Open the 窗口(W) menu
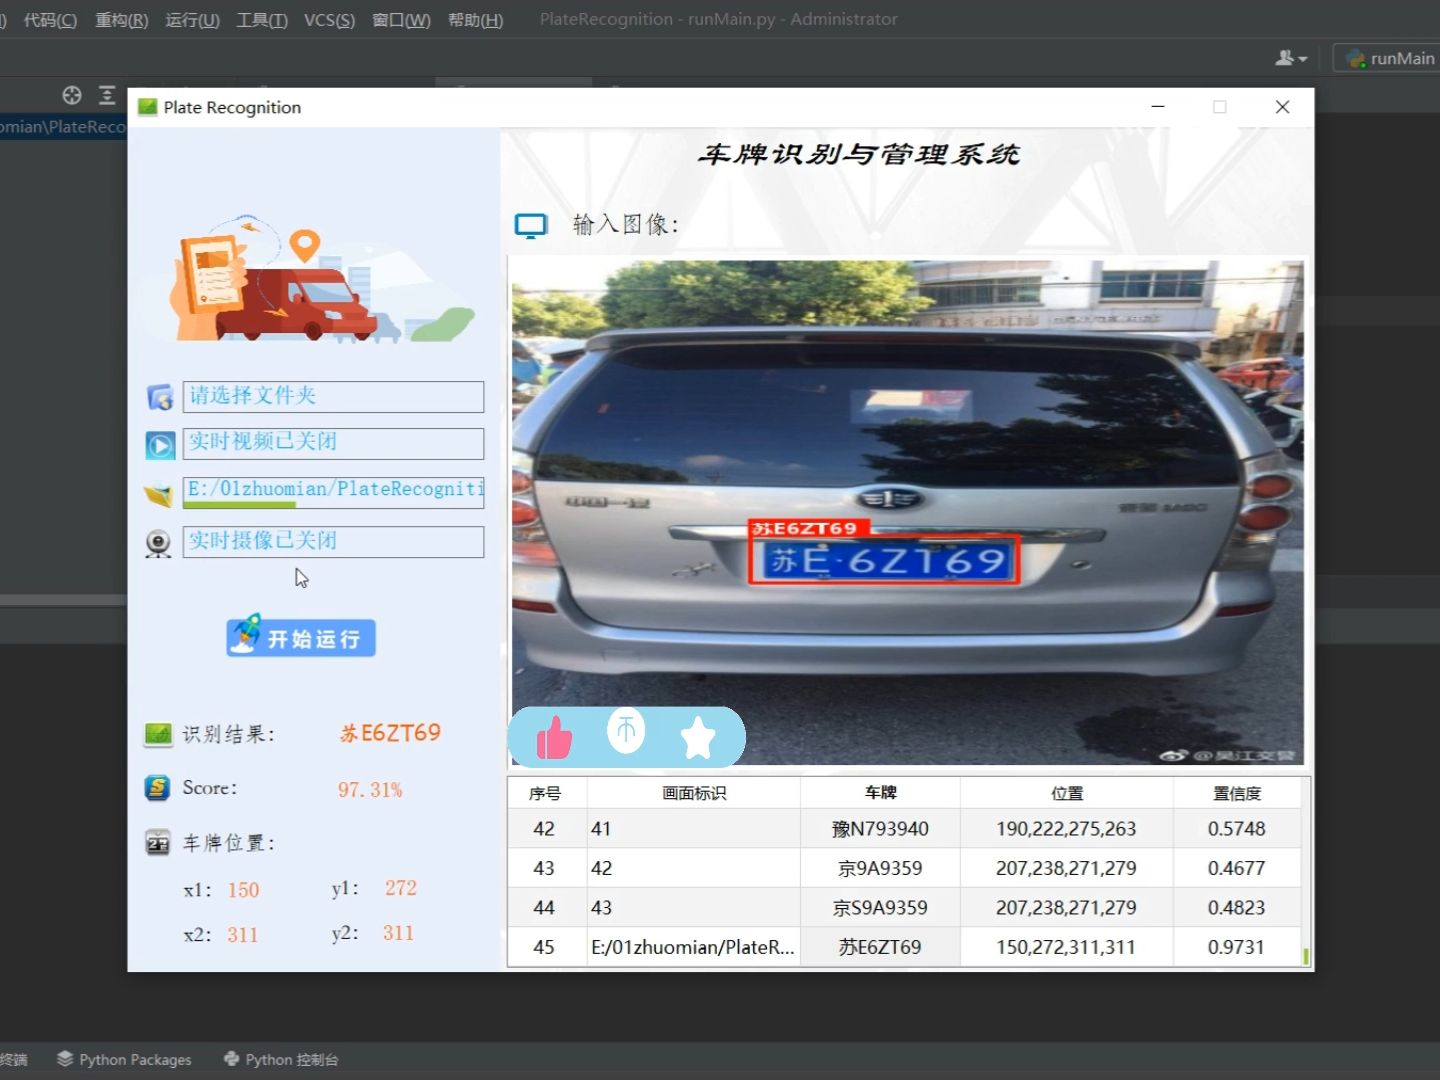Image resolution: width=1440 pixels, height=1080 pixels. [x=401, y=20]
